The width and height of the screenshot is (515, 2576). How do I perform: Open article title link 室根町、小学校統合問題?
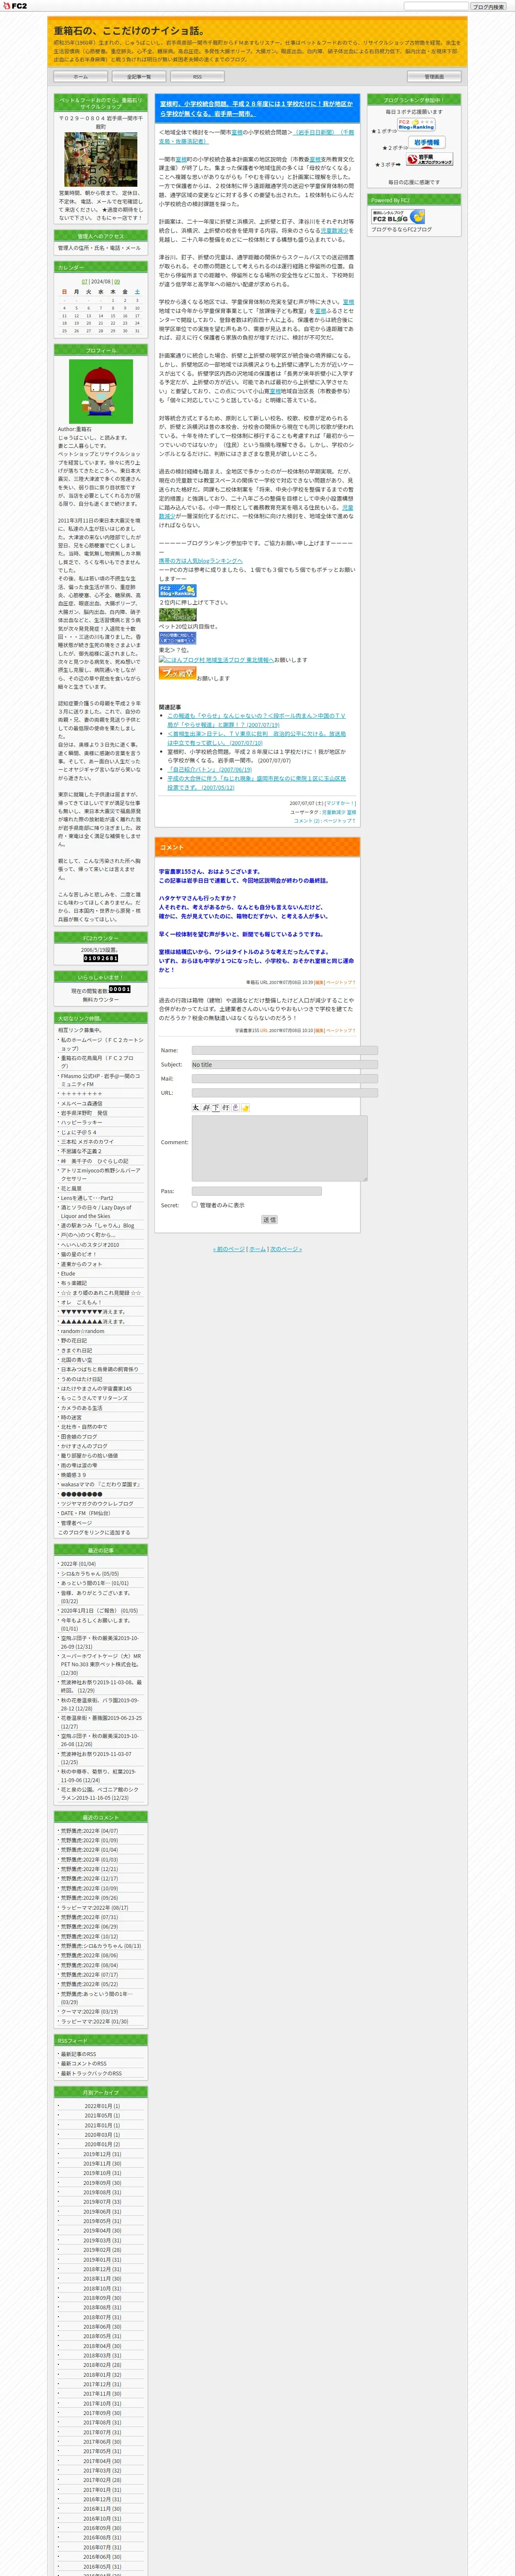tap(256, 108)
